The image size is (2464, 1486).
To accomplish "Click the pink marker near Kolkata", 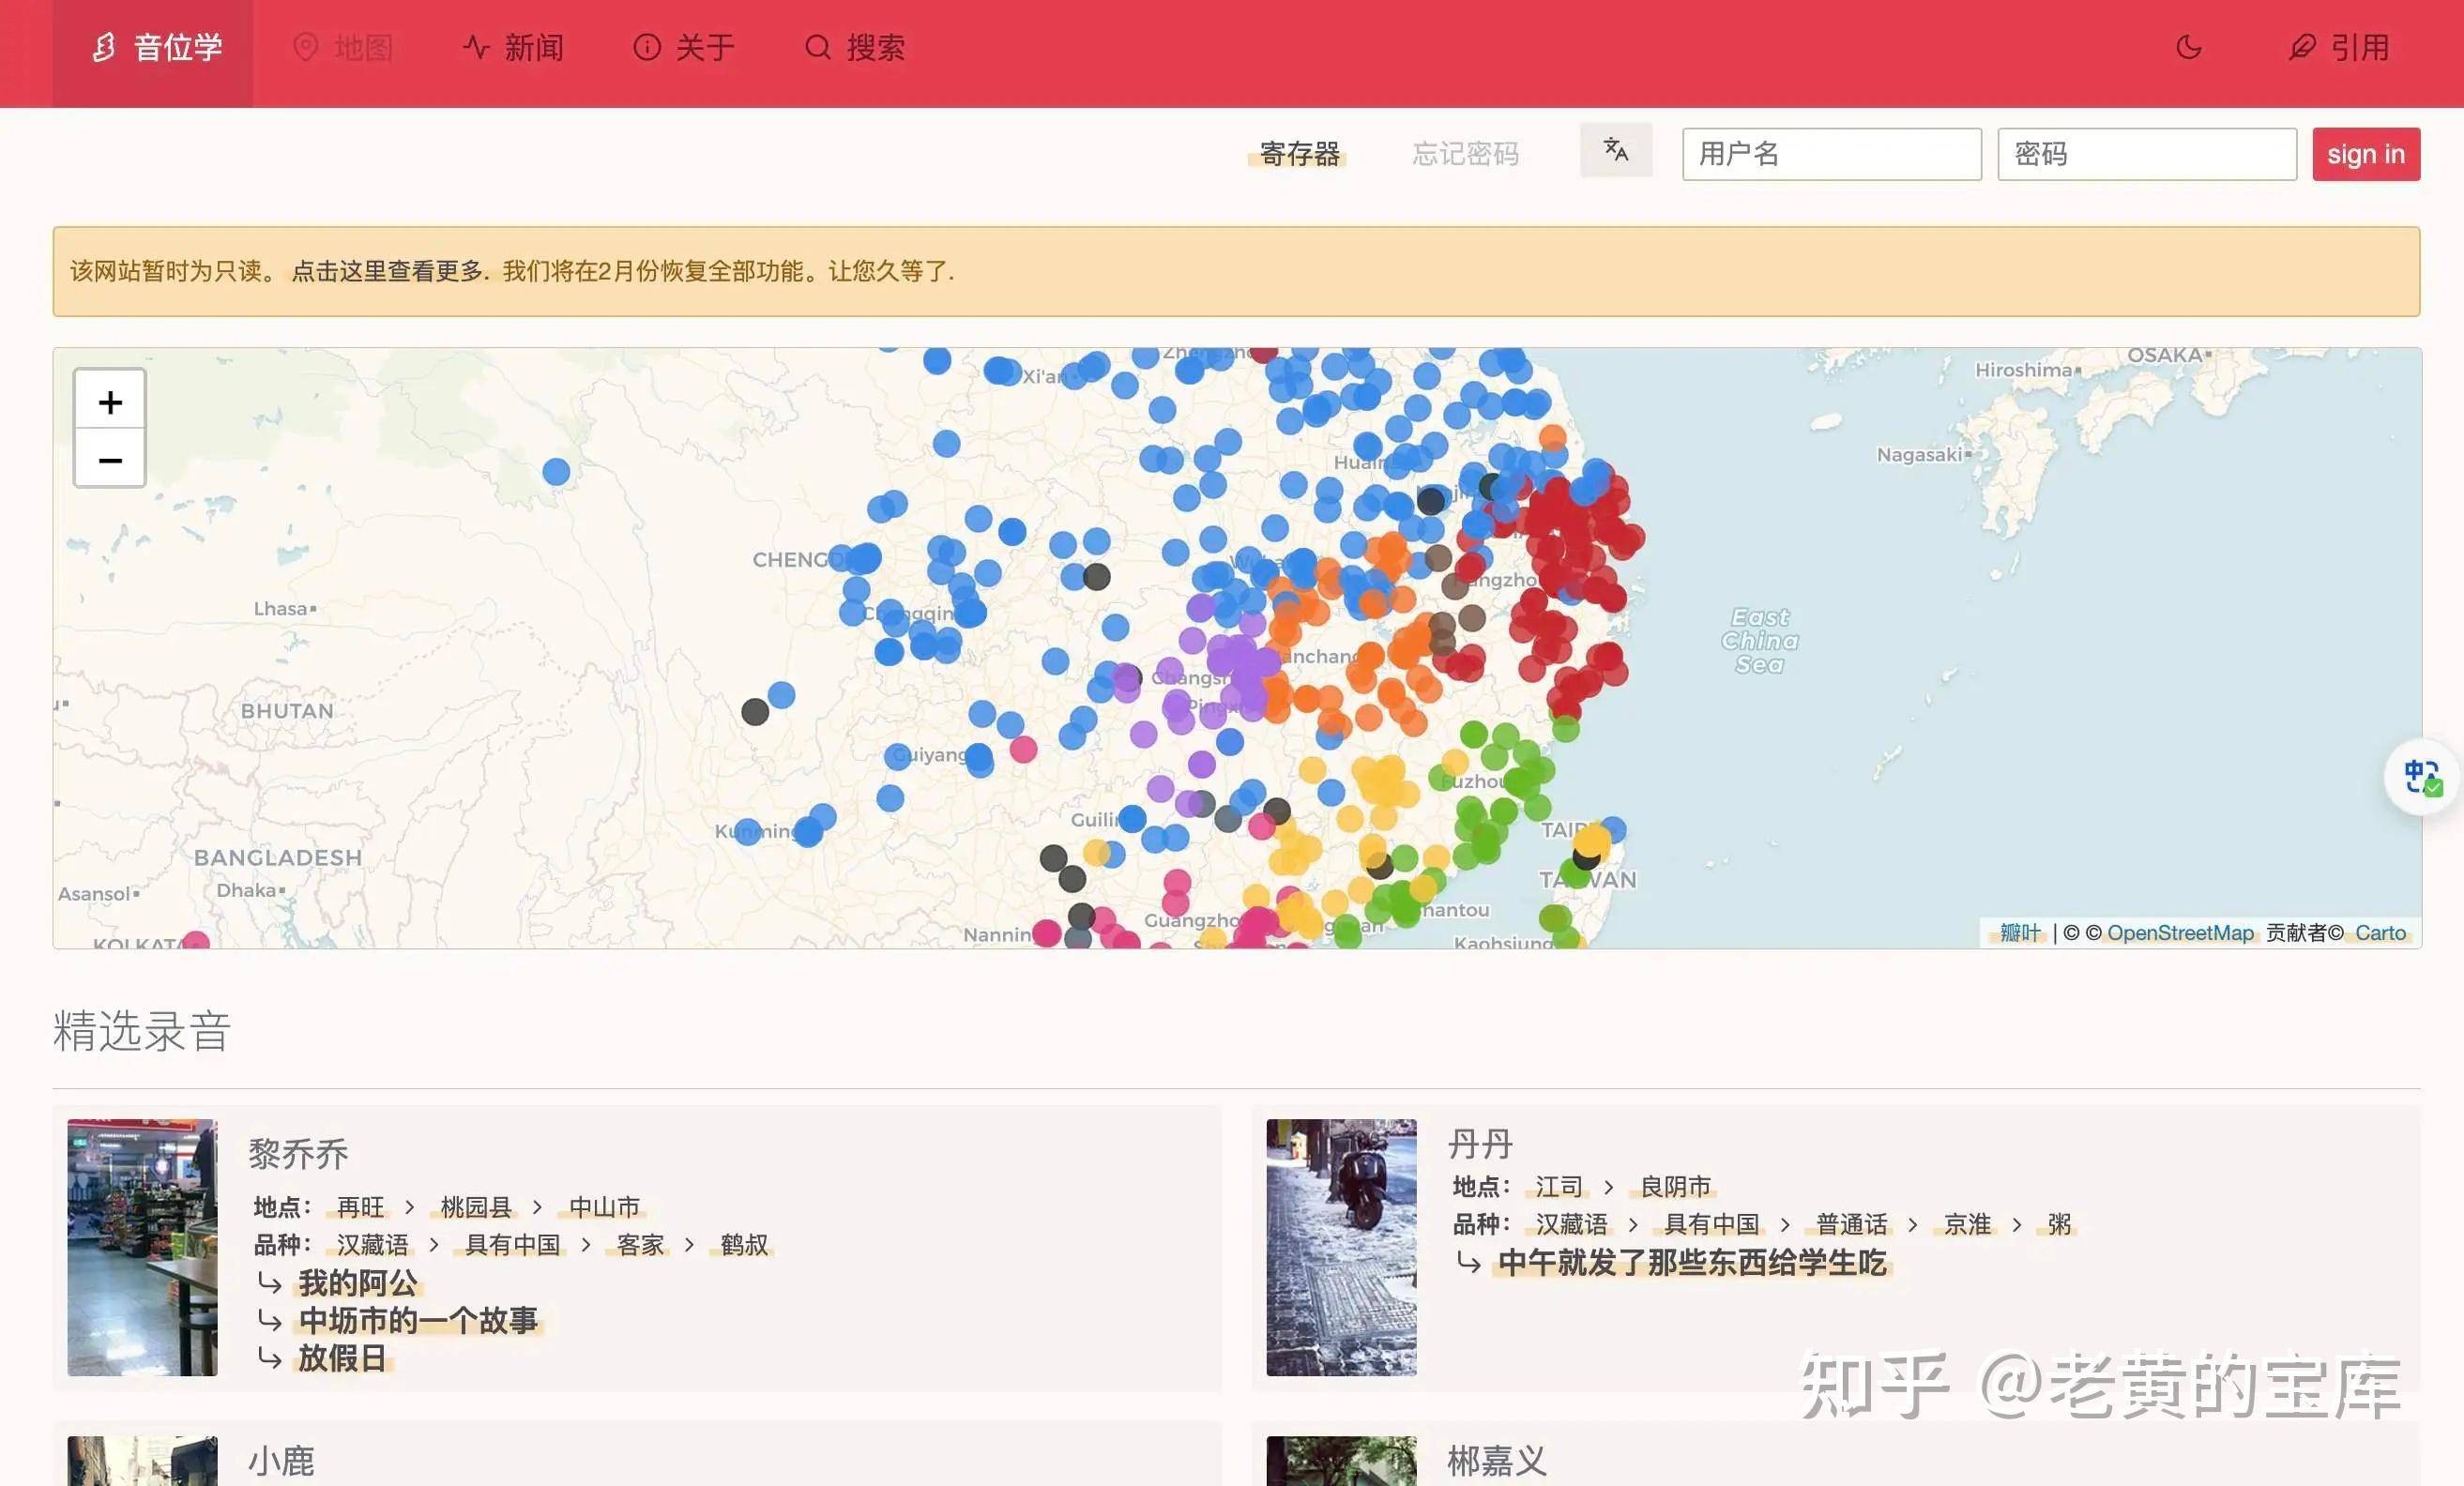I will tap(196, 941).
